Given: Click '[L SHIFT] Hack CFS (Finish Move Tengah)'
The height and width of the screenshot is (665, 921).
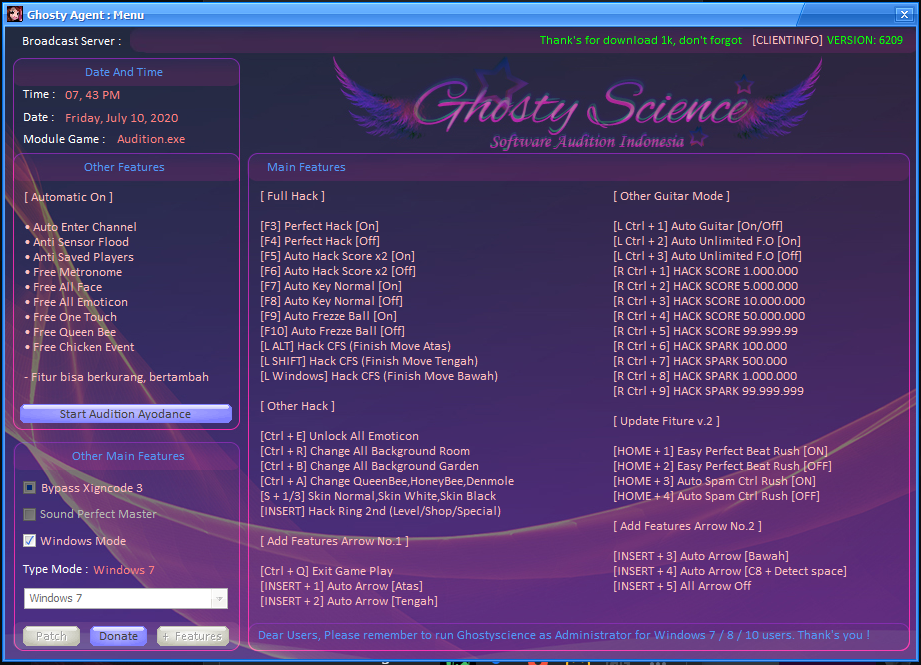Looking at the screenshot, I should pos(369,361).
